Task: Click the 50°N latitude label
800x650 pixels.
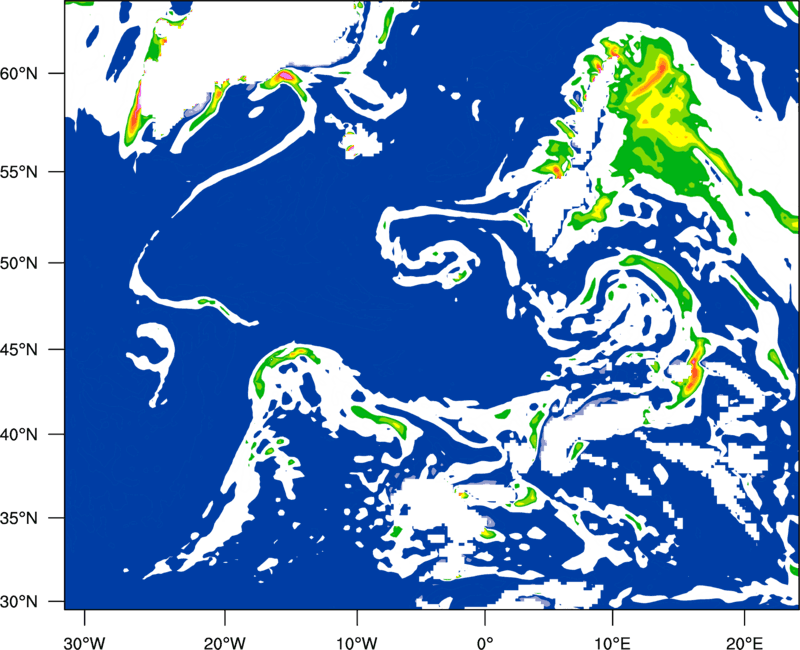Action: pyautogui.click(x=19, y=263)
